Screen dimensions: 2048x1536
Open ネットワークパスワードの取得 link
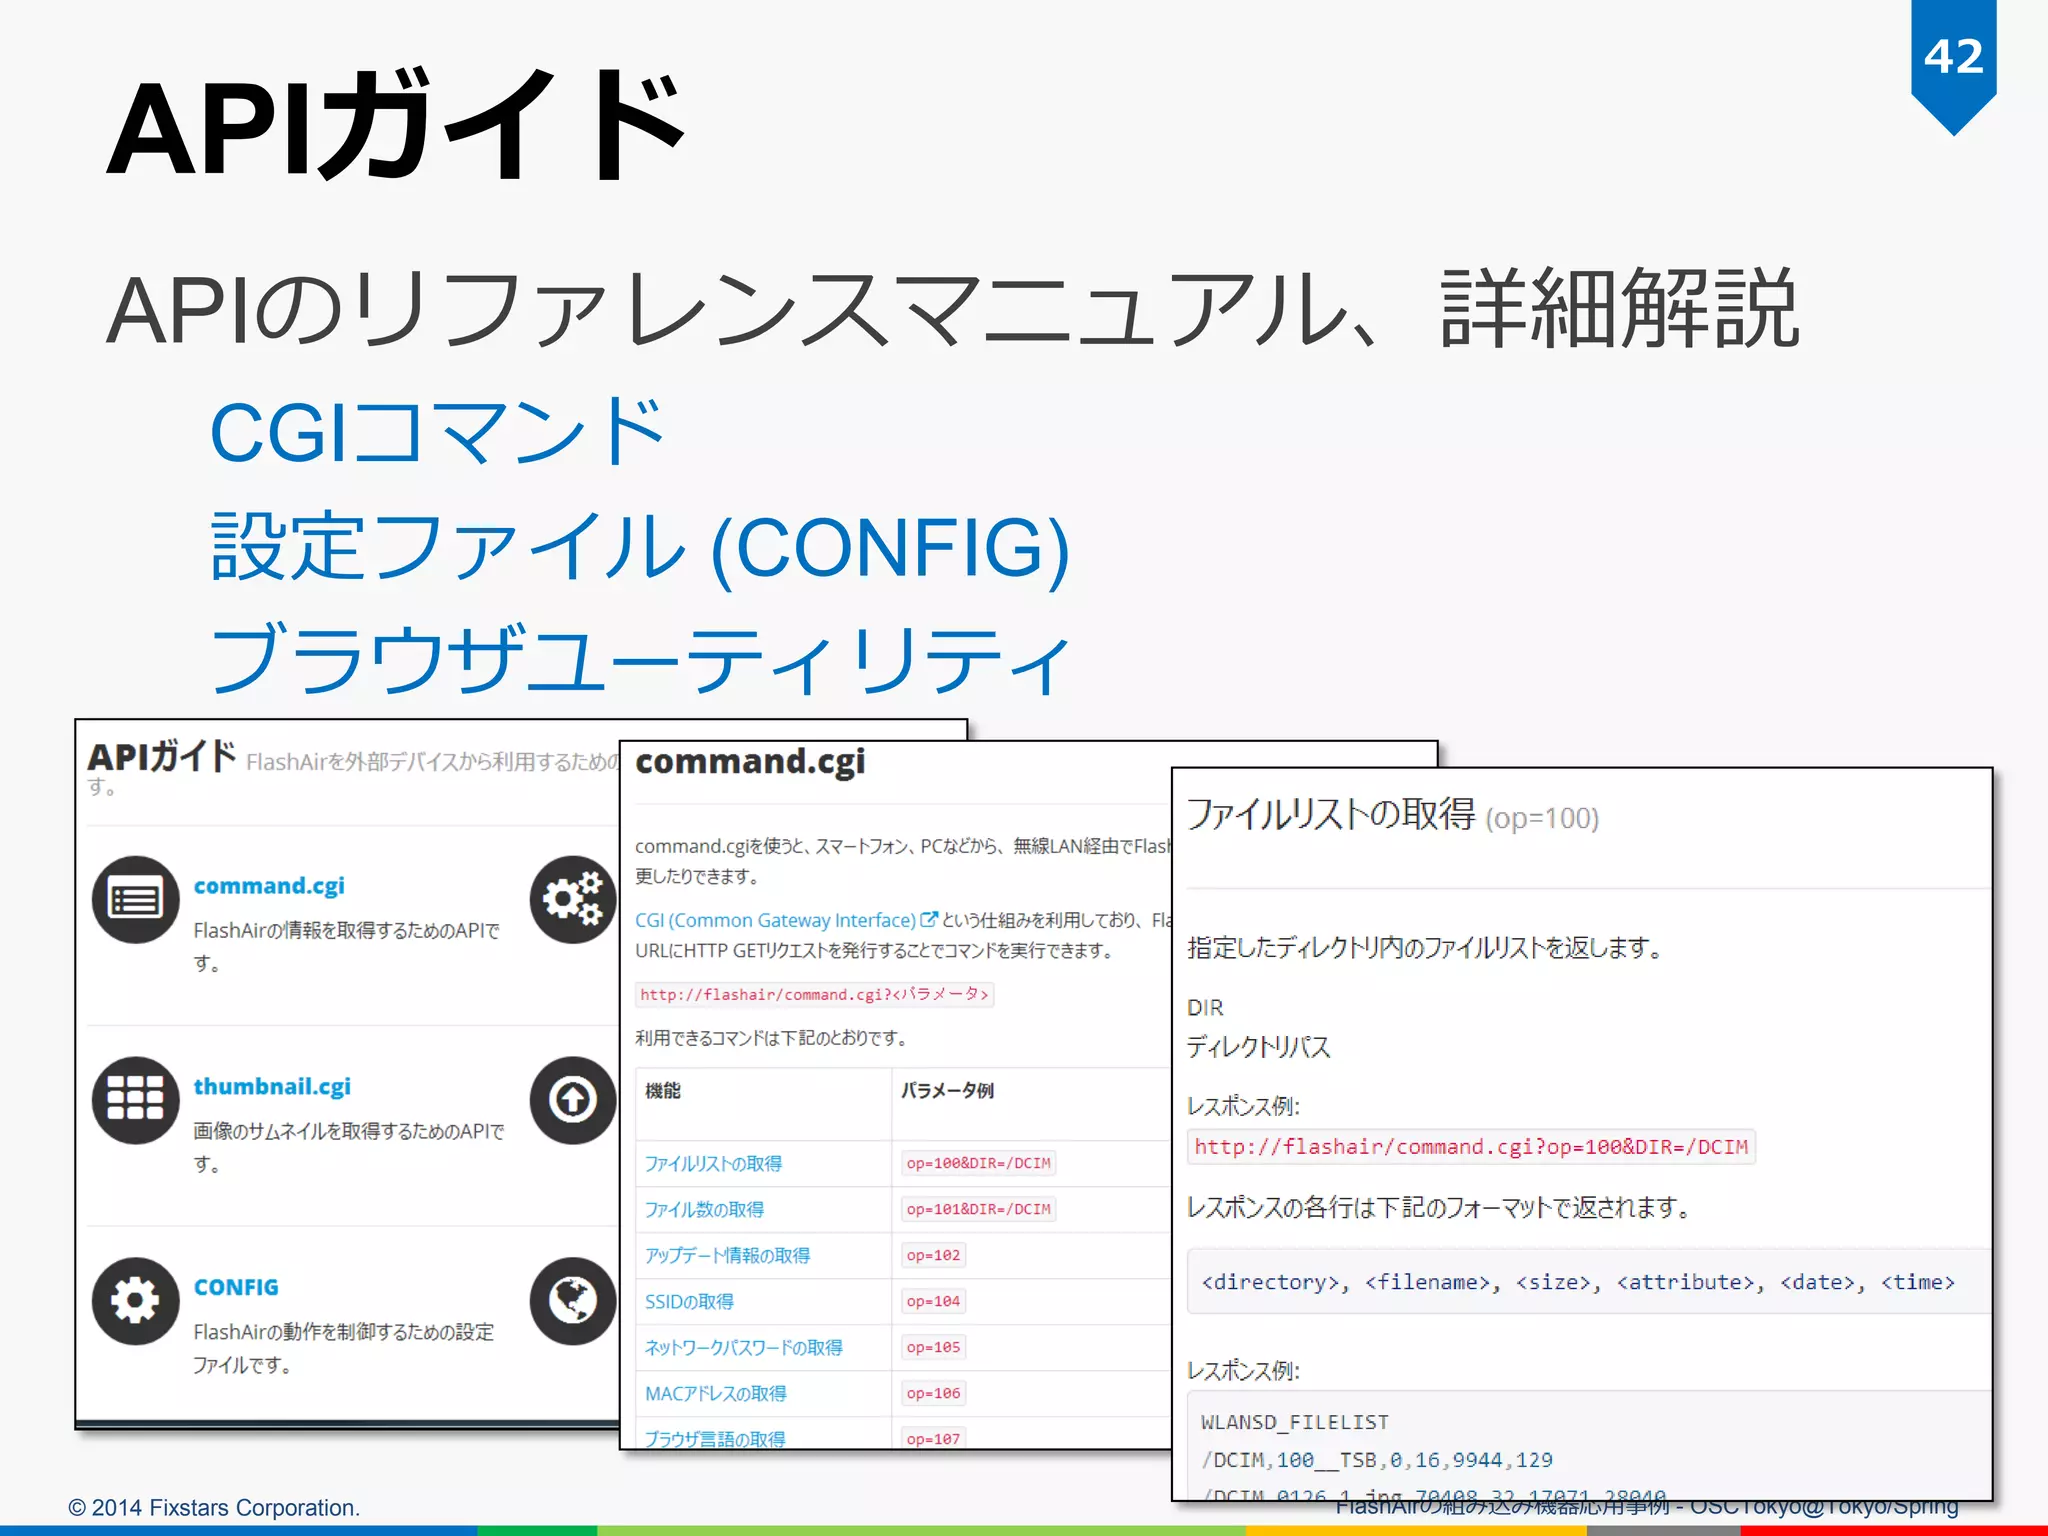click(744, 1348)
